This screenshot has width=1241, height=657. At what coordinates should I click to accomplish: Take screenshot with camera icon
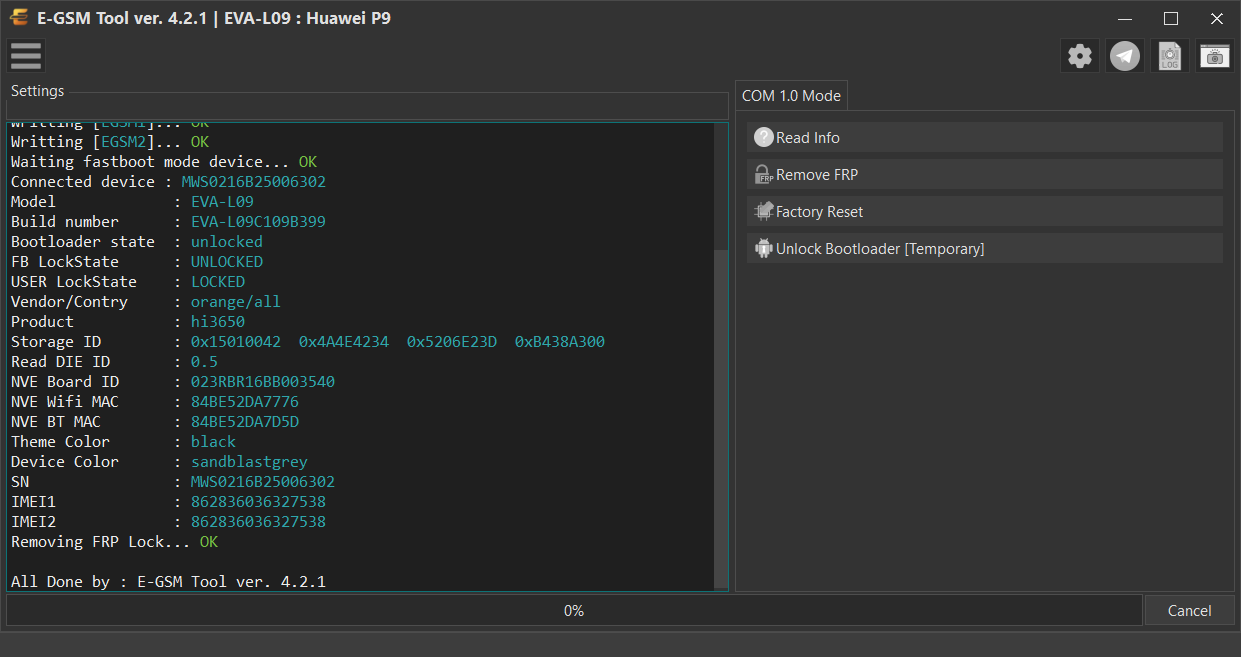pyautogui.click(x=1215, y=56)
